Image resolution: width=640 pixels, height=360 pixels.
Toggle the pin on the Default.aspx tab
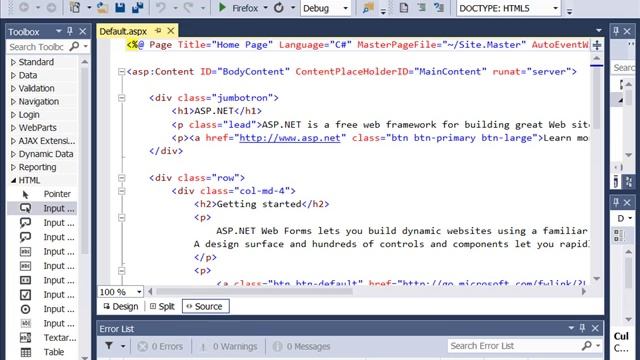[x=158, y=31]
